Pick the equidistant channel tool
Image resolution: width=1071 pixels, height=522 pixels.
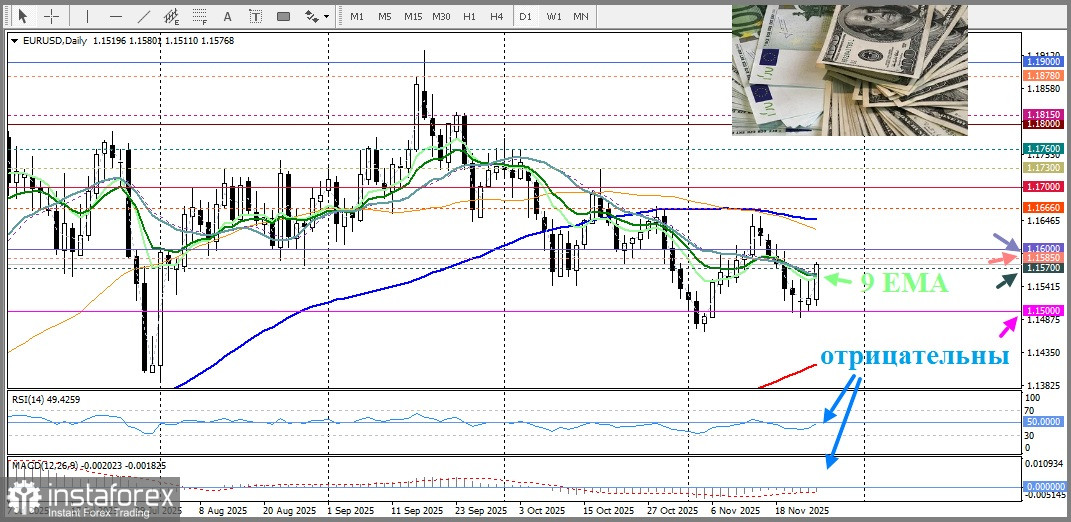click(x=172, y=16)
